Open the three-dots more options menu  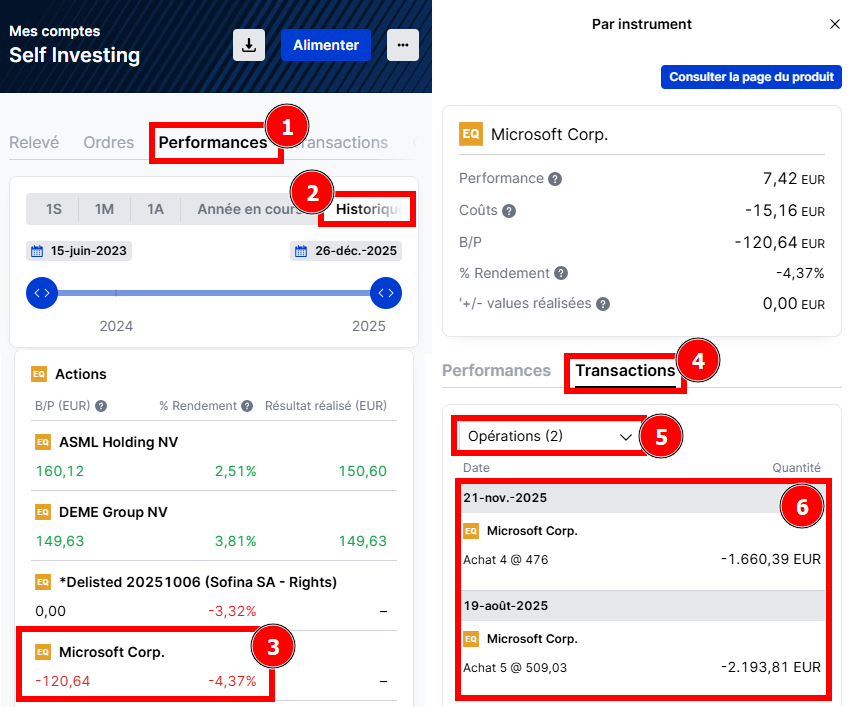(x=402, y=45)
